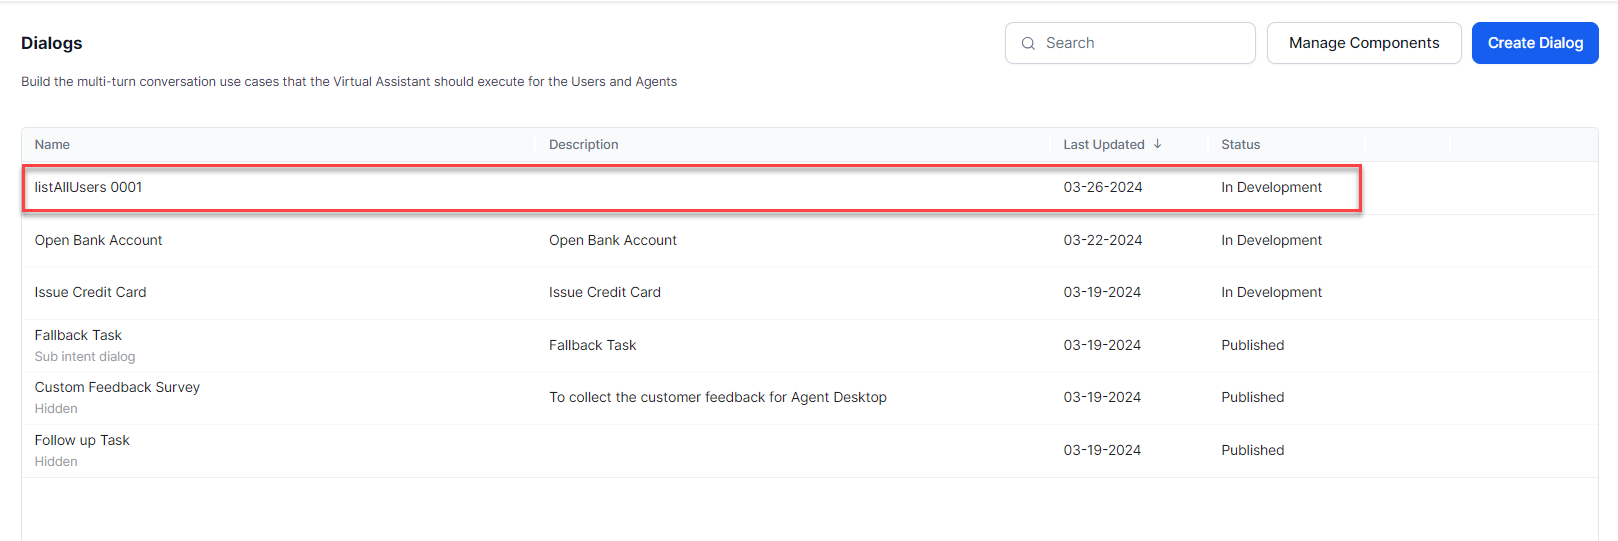Click In Development status of Issue Credit Card
Image resolution: width=1618 pixels, height=541 pixels.
click(1271, 292)
